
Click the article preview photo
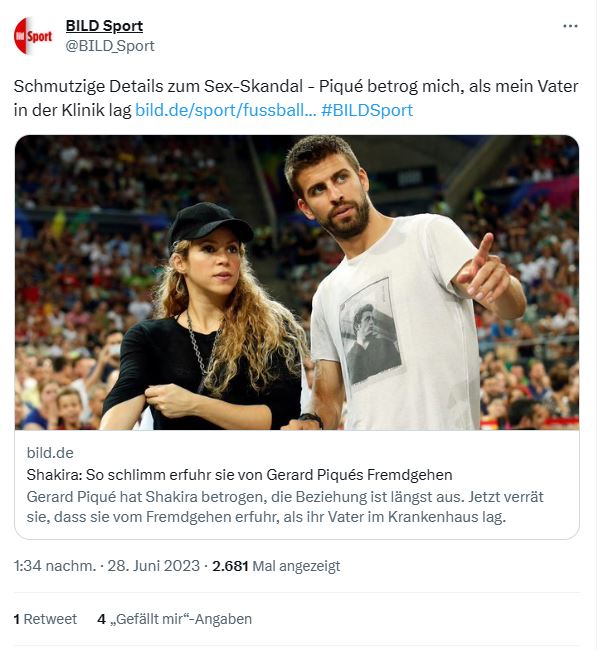point(297,282)
